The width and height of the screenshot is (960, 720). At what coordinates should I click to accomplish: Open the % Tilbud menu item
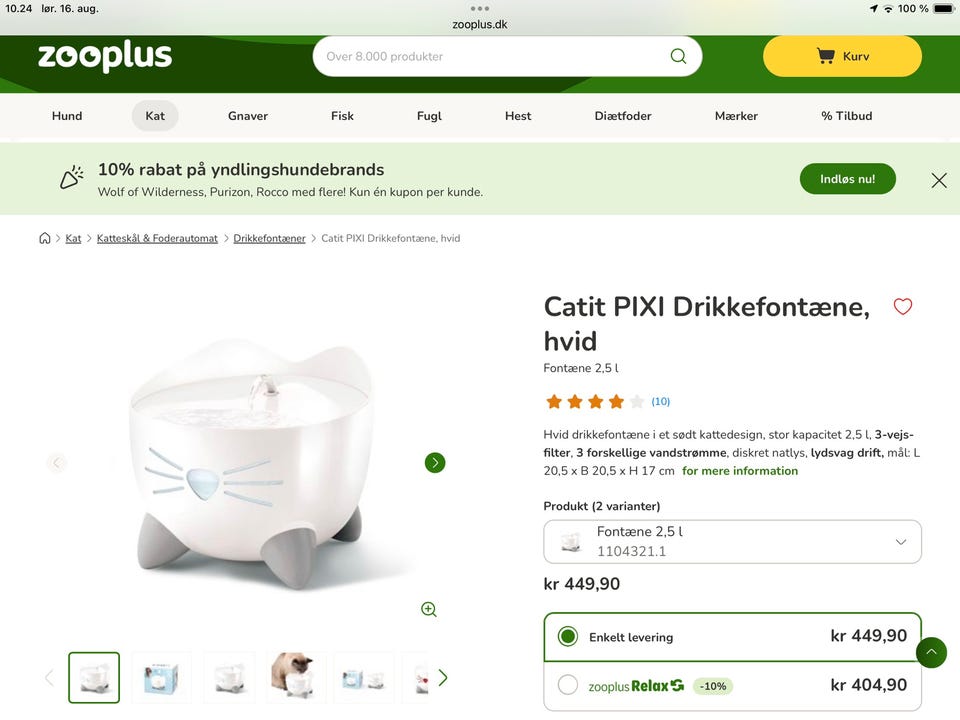846,116
